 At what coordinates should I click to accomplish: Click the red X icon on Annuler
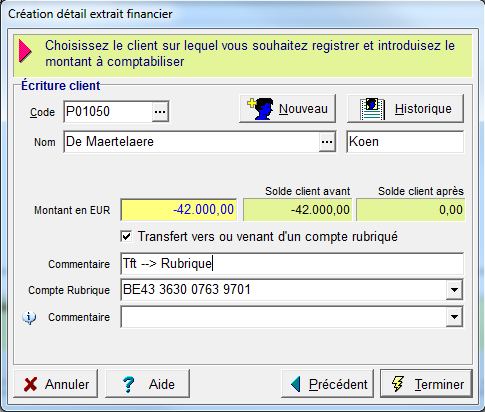pyautogui.click(x=30, y=384)
